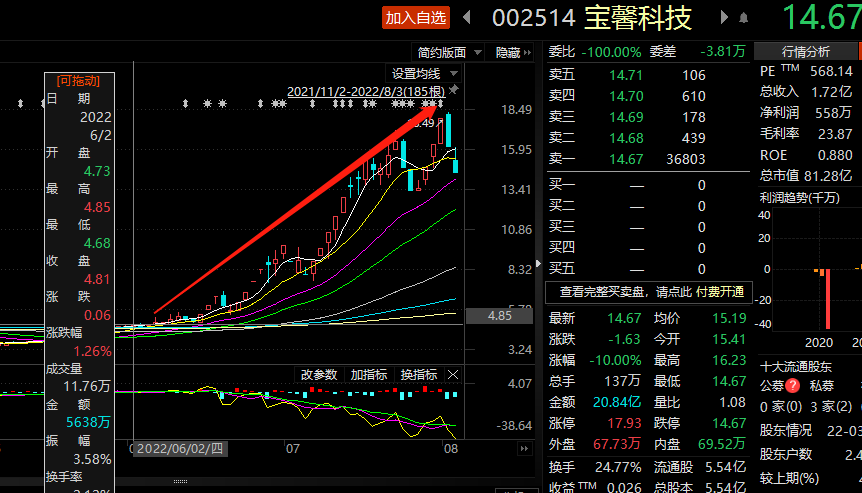Screen dimensions: 862x493
Task: Click the 2021/11/2-2022/8/3(185根) date range link
Action: [366, 91]
